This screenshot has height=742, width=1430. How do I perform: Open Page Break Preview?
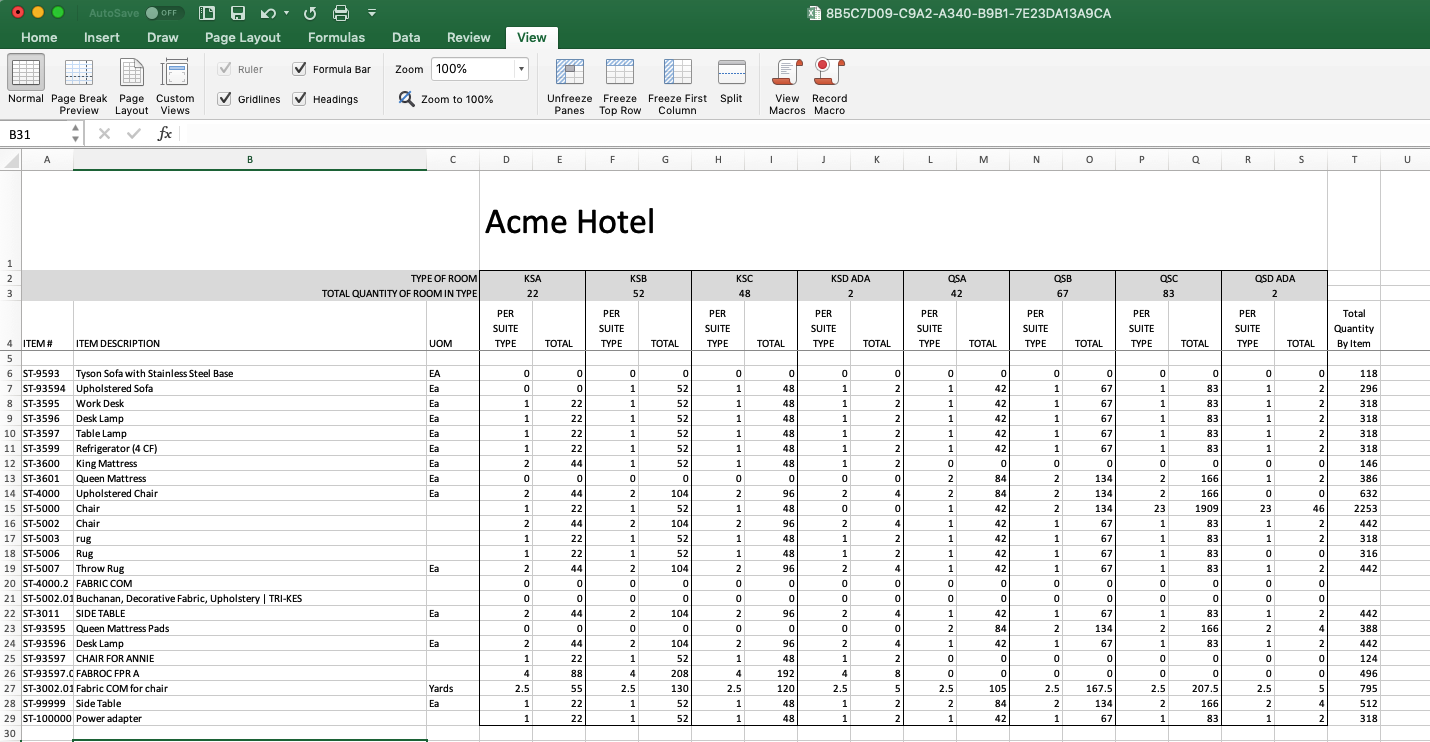coord(79,86)
